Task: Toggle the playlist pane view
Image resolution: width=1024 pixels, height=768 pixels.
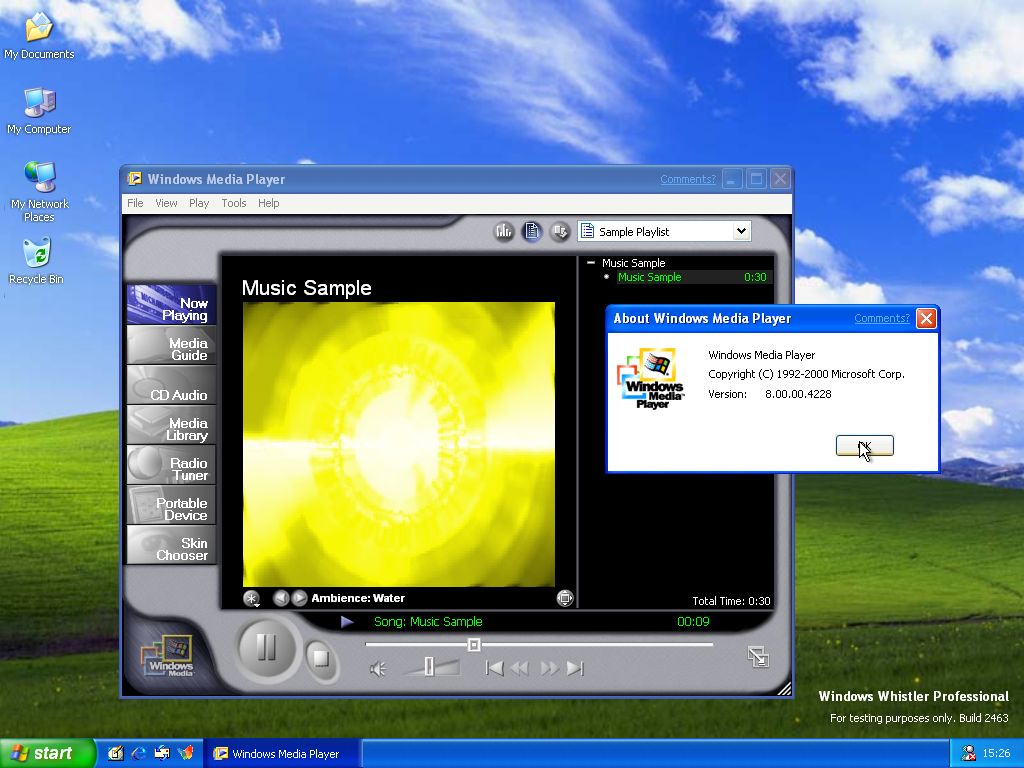Action: coord(532,231)
